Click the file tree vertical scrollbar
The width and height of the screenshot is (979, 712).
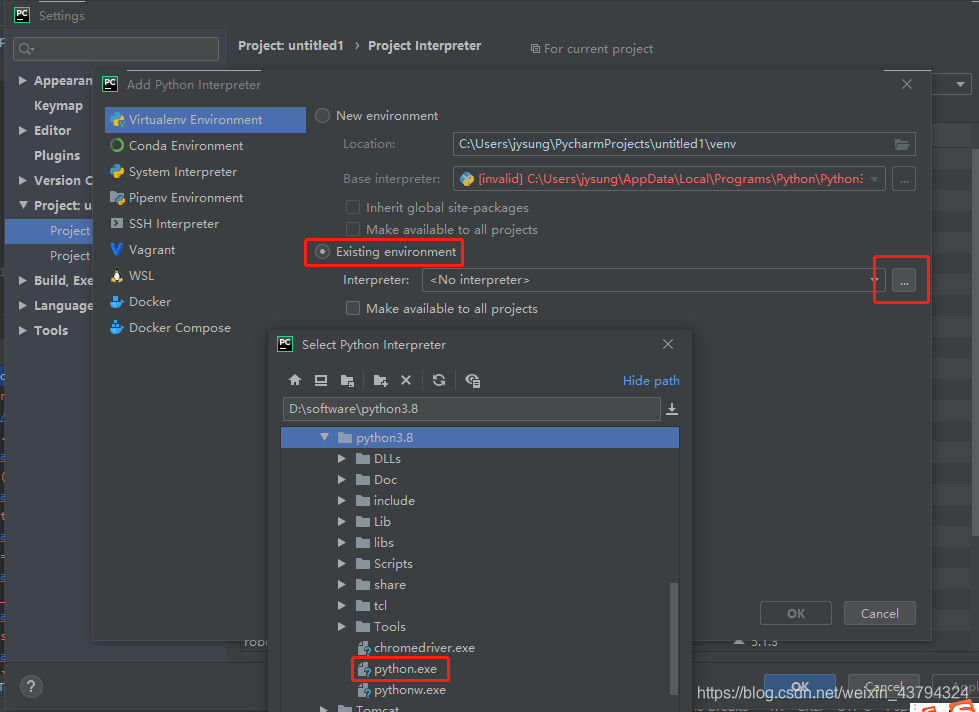click(674, 637)
